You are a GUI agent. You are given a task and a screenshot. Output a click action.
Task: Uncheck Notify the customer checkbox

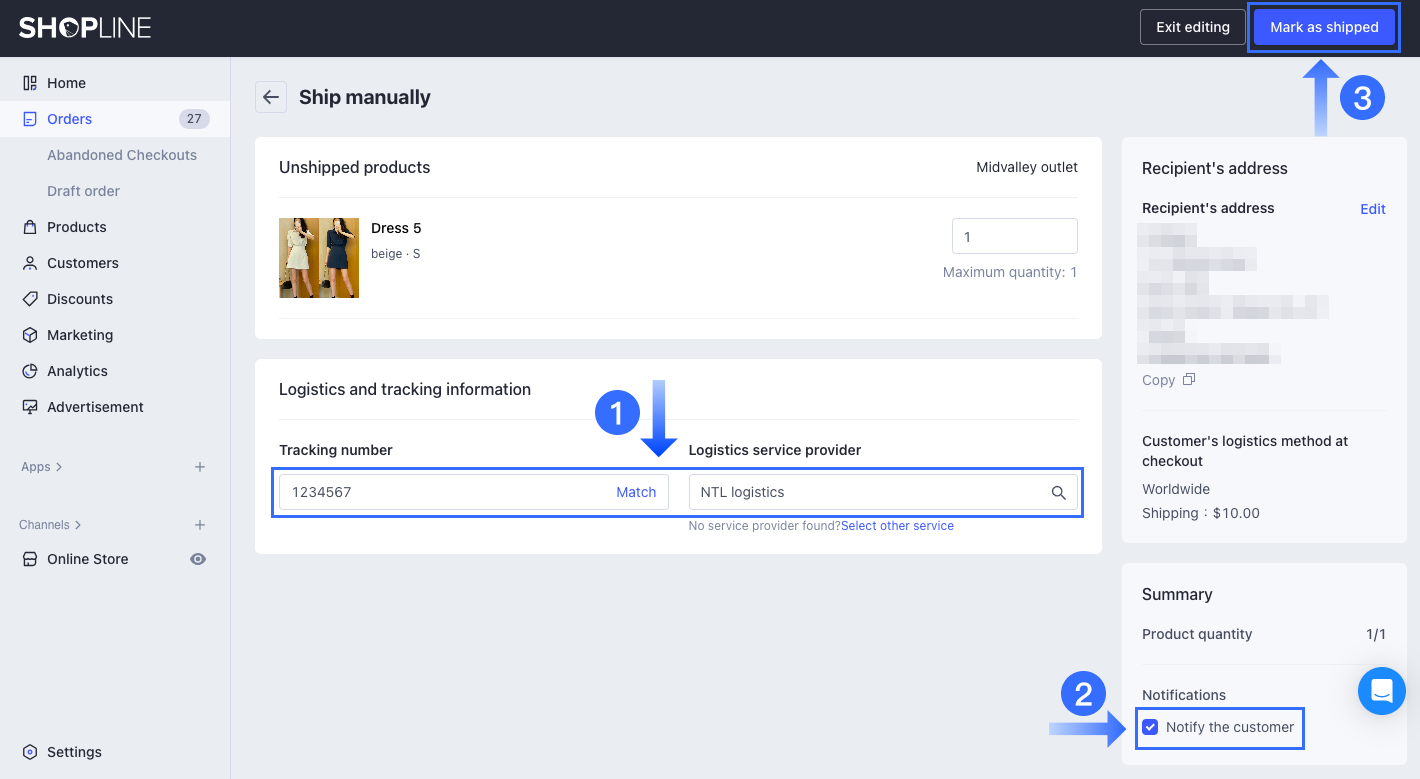pos(1150,727)
